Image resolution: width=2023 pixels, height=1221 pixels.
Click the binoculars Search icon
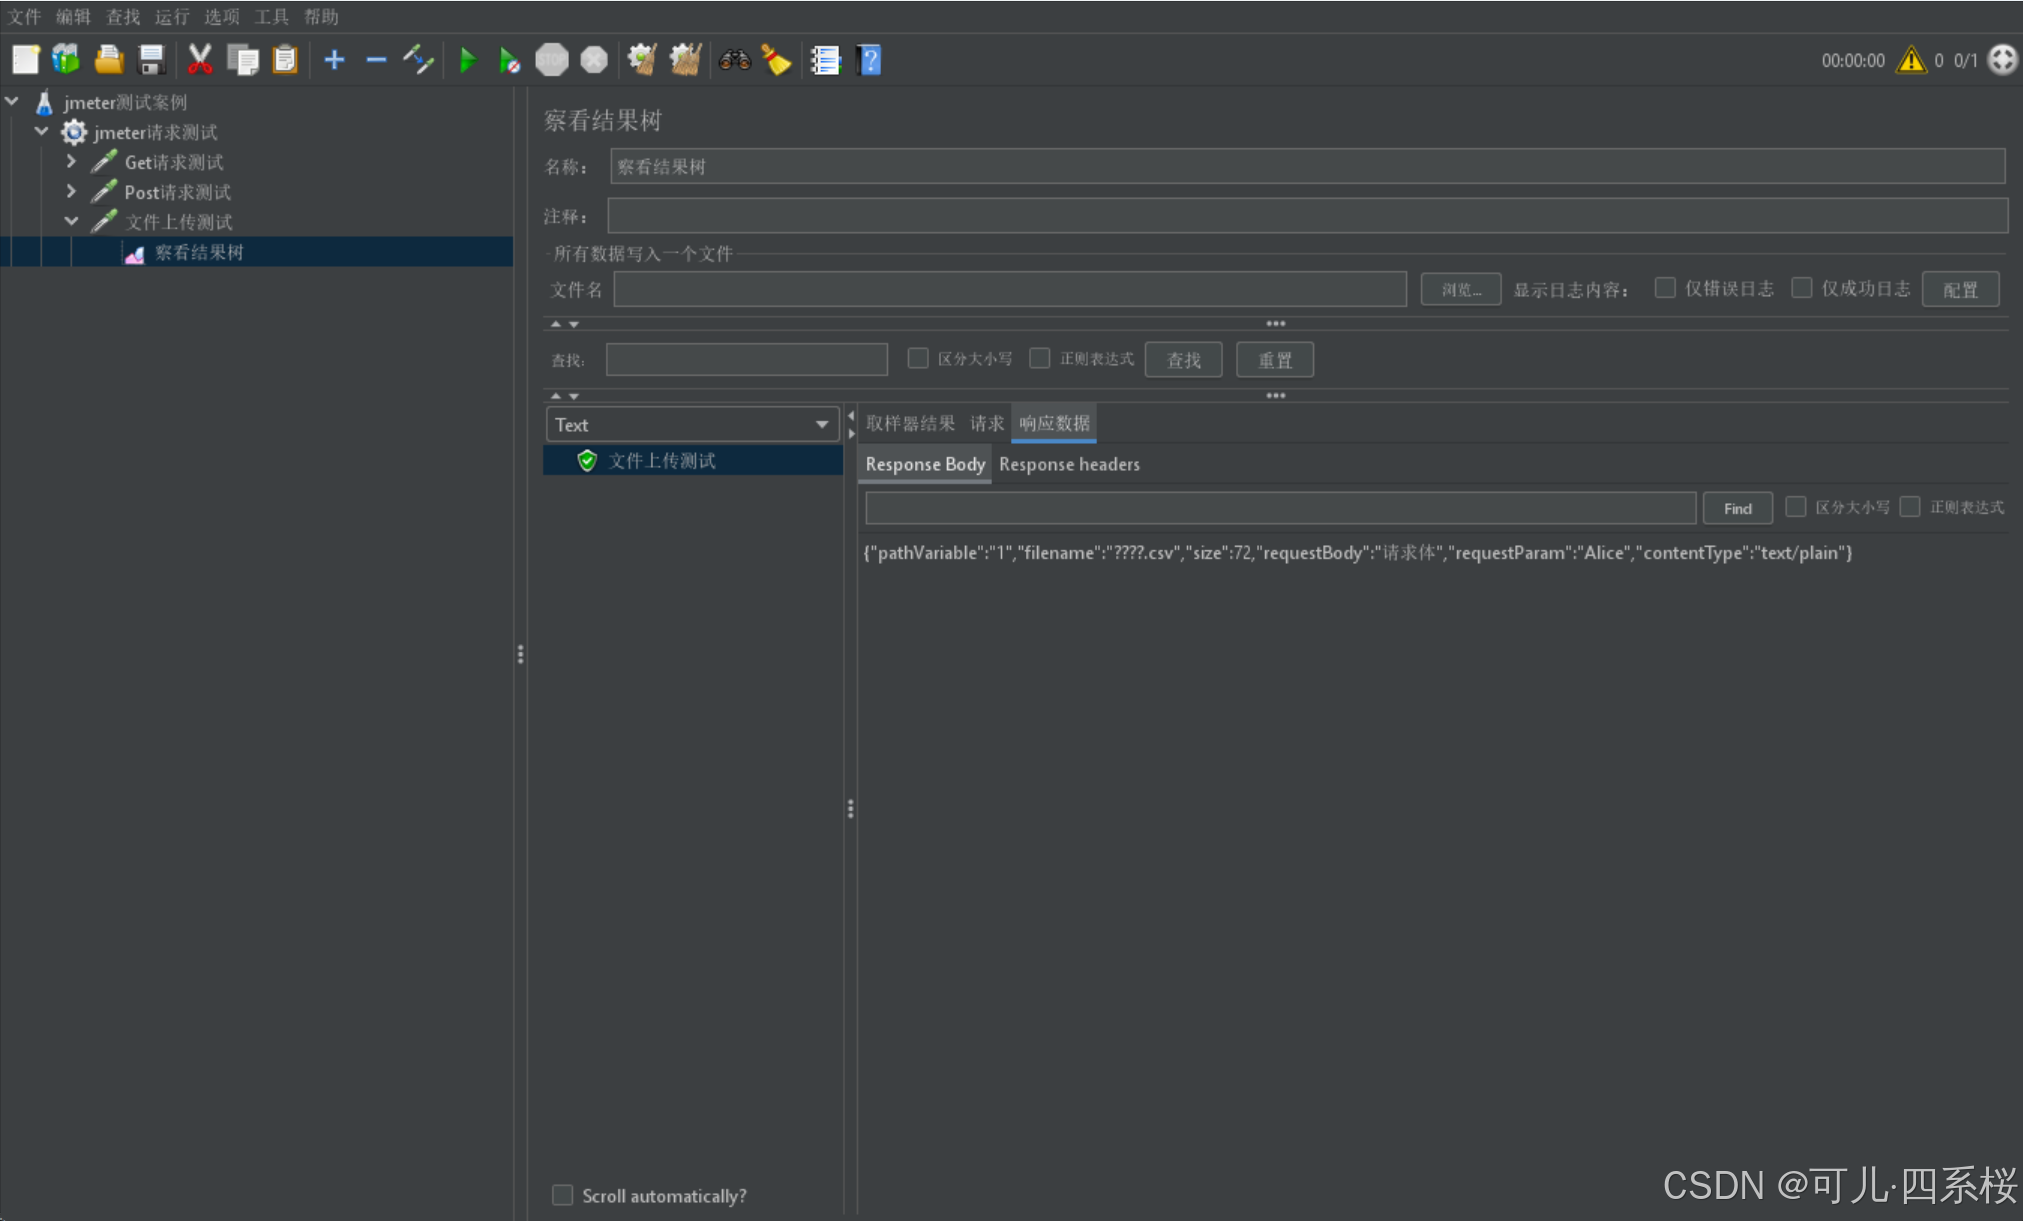(734, 61)
